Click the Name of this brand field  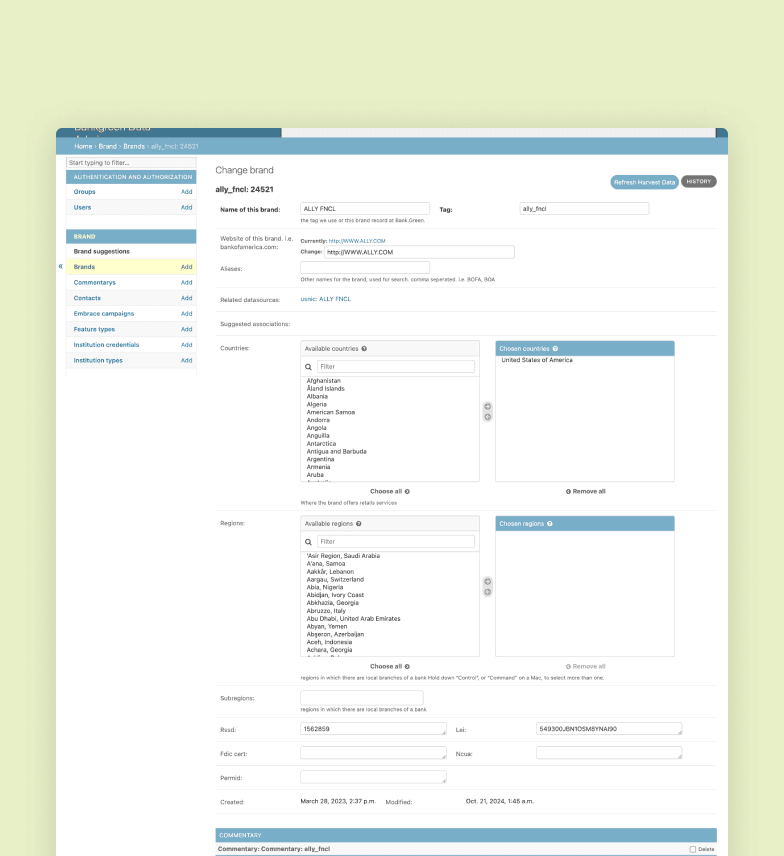(365, 209)
